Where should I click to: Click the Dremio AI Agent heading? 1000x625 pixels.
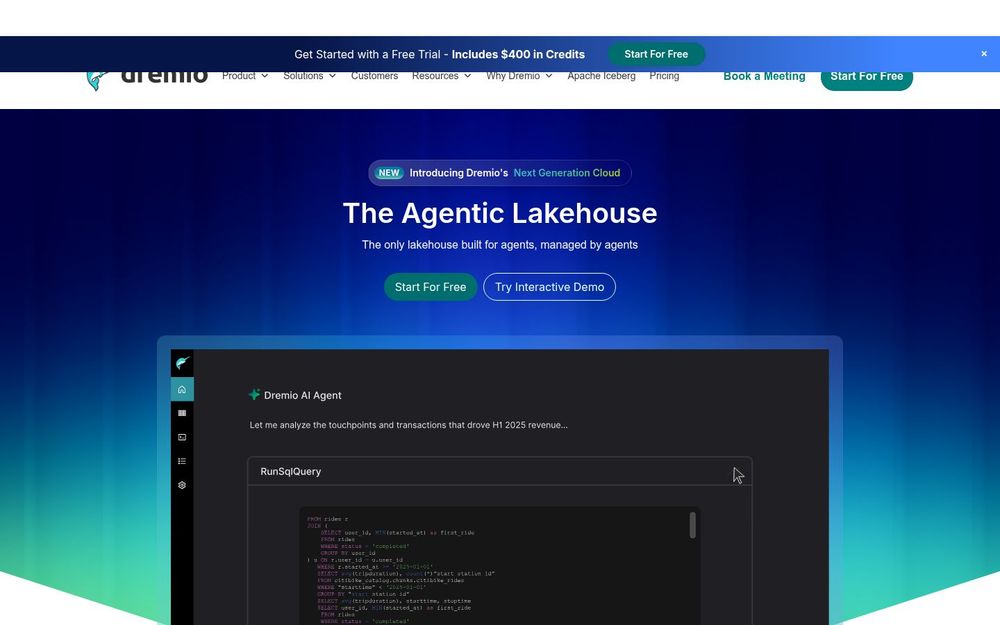302,395
